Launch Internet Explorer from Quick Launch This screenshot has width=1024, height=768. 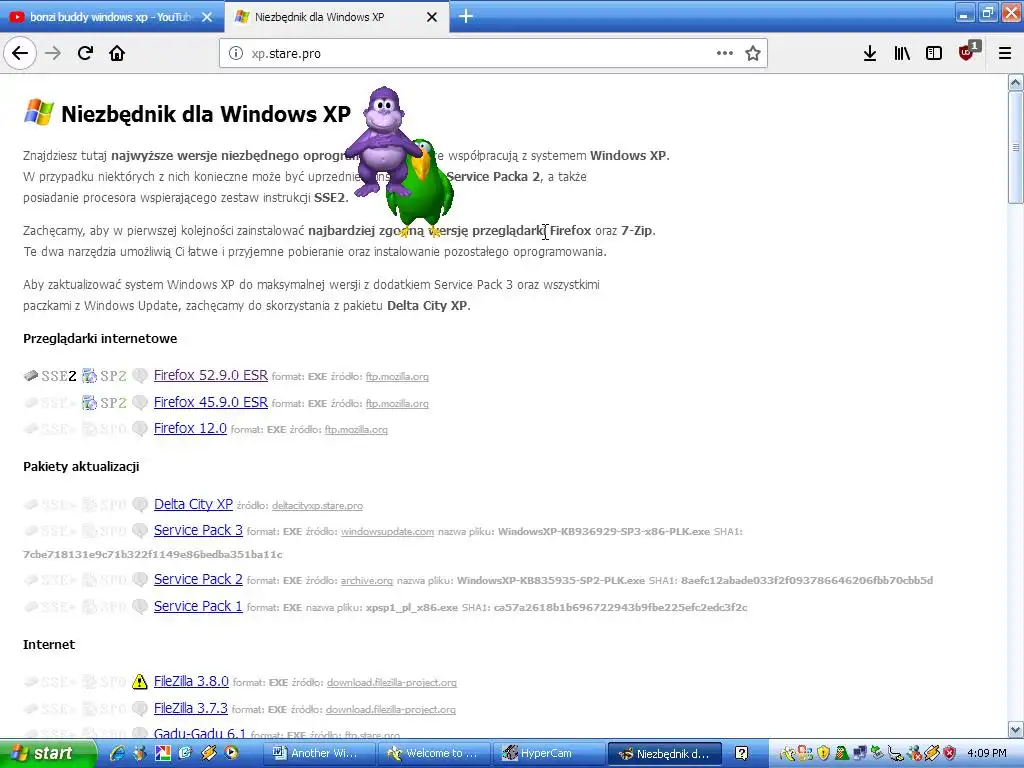(x=118, y=753)
